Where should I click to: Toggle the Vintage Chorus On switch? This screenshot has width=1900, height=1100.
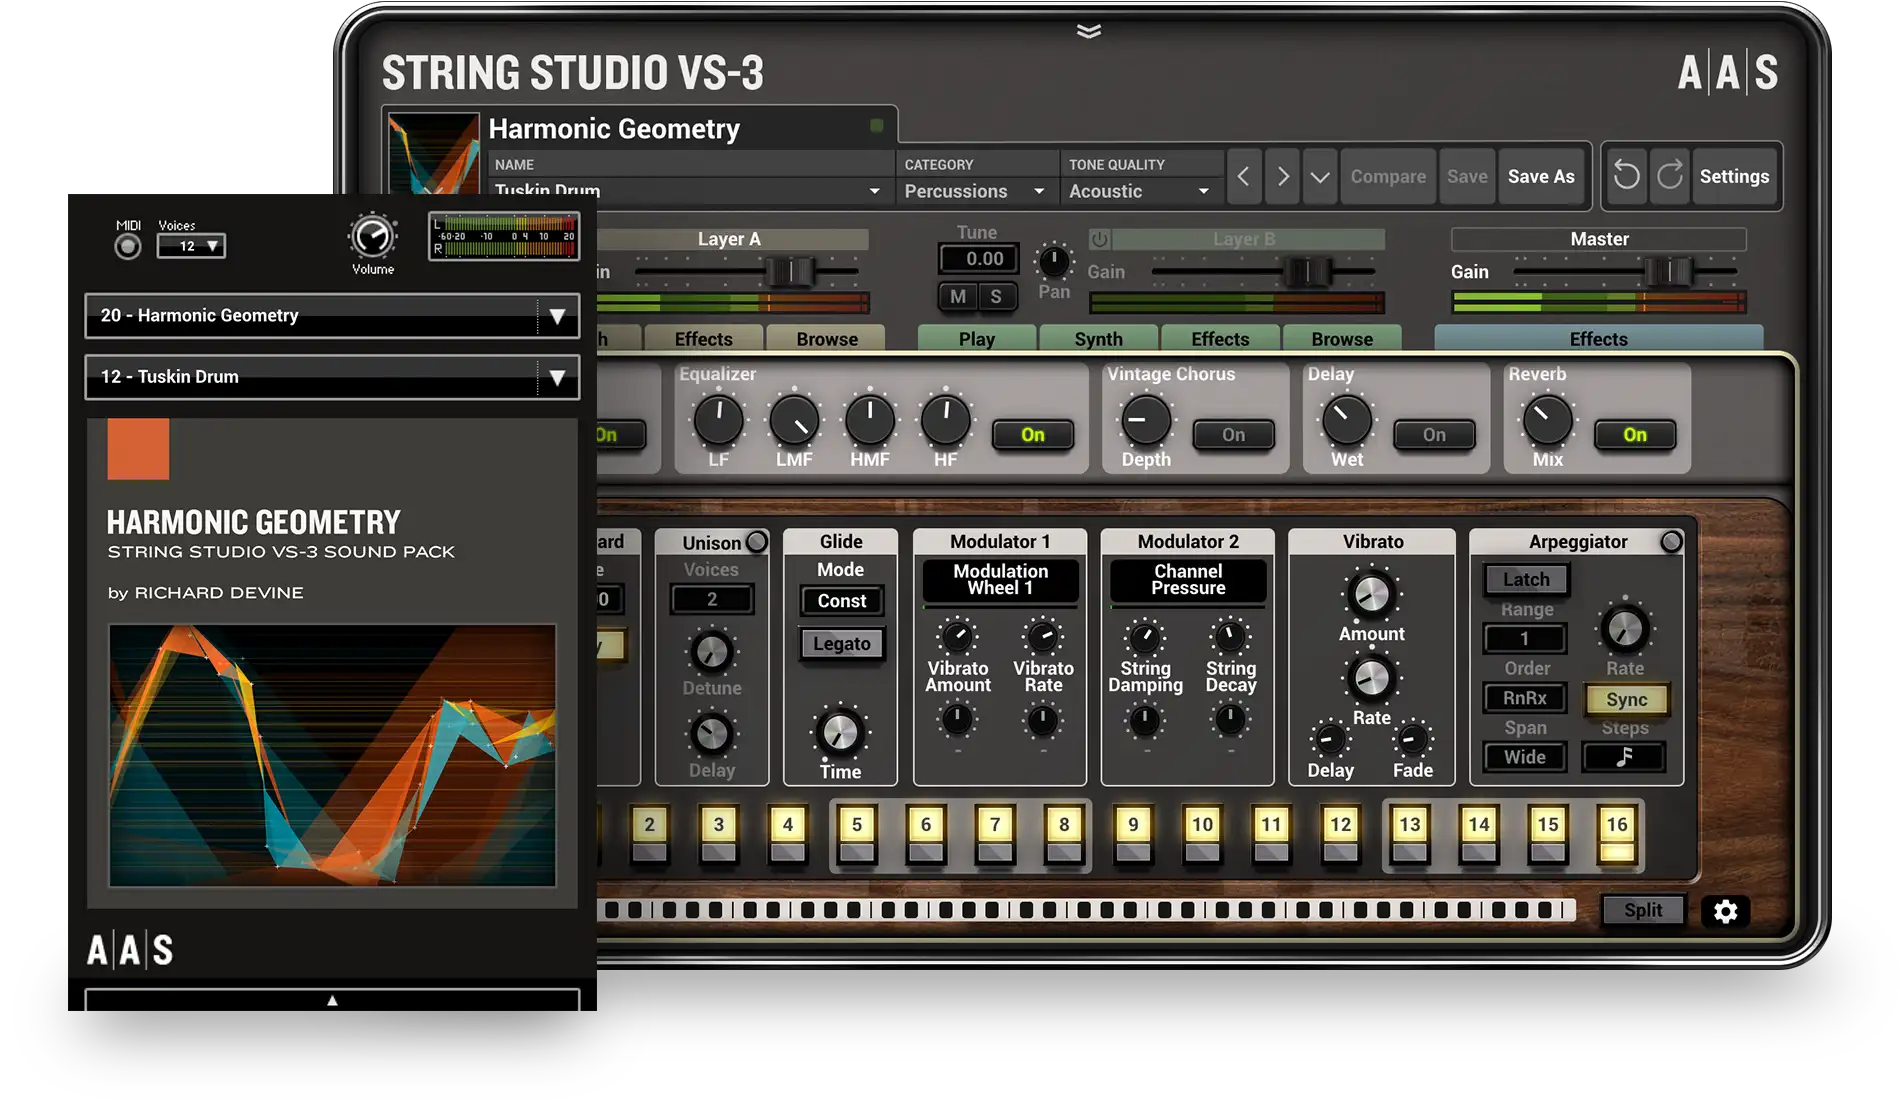(x=1233, y=435)
